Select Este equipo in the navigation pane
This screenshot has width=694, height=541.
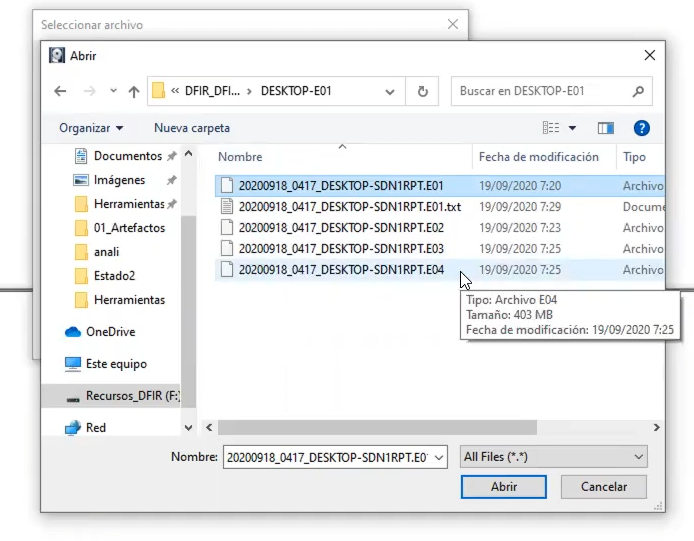(x=116, y=363)
